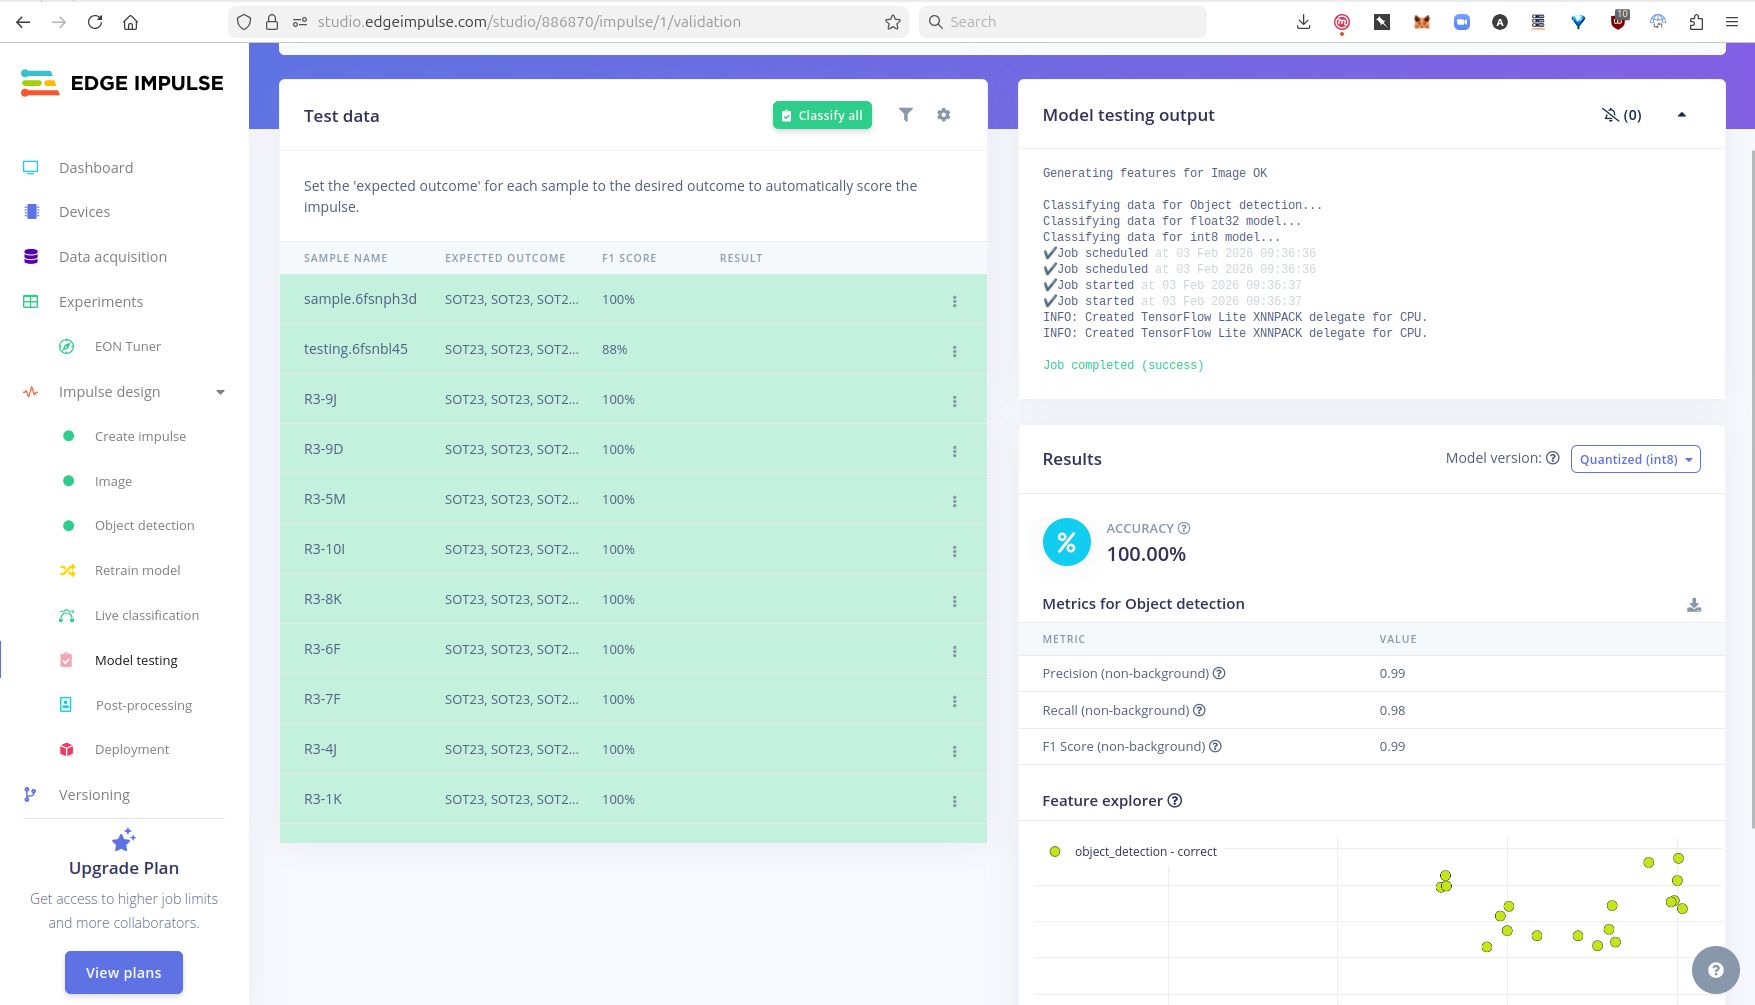
Task: Open help chat bubble
Action: click(x=1716, y=970)
